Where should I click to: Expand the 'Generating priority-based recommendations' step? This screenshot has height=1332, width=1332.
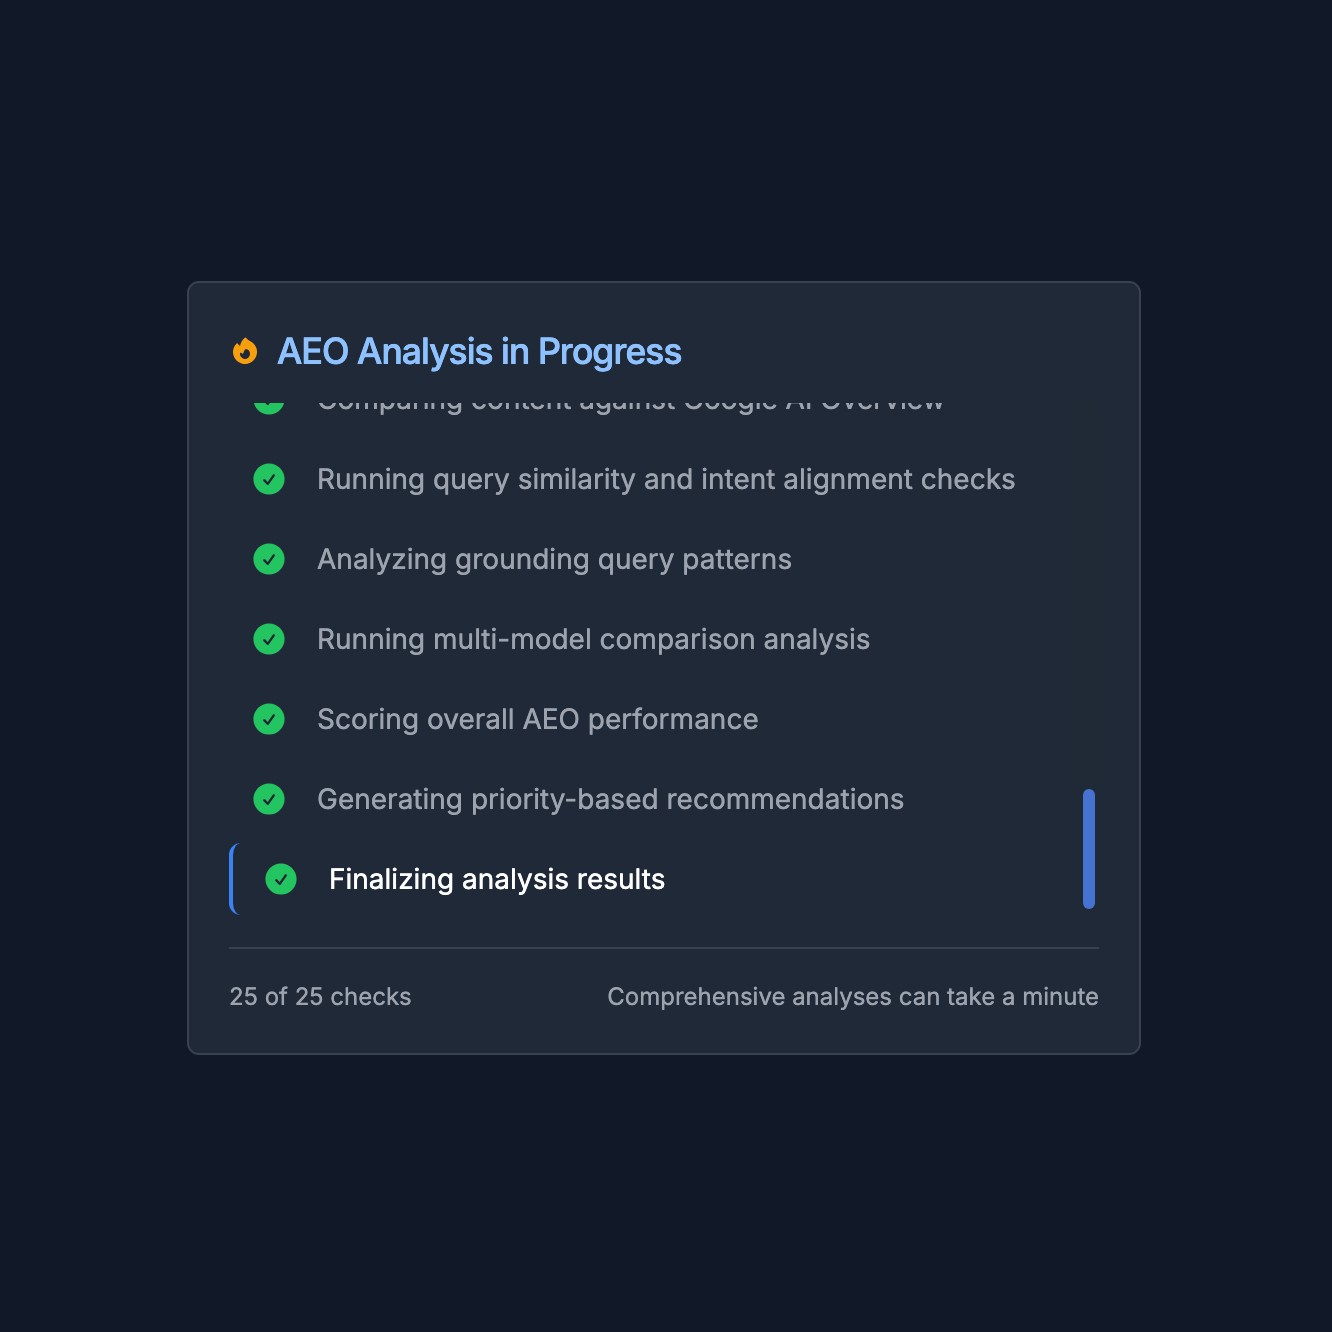[x=610, y=799]
